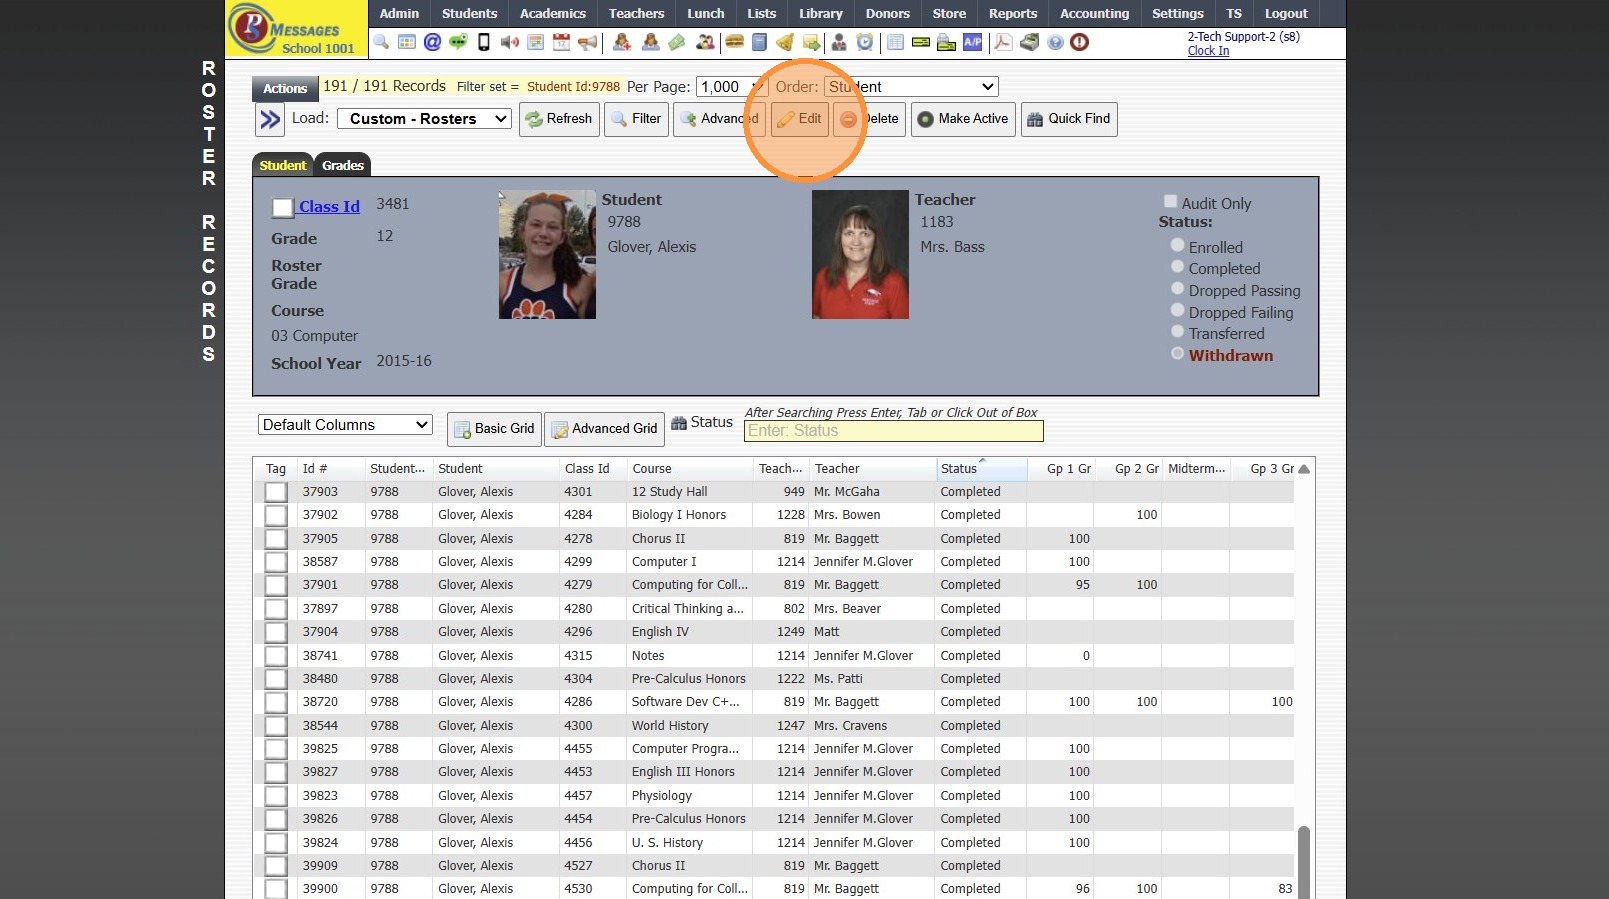This screenshot has height=899, width=1609.
Task: Click the mobile phone icon in toolbar
Action: 484,42
